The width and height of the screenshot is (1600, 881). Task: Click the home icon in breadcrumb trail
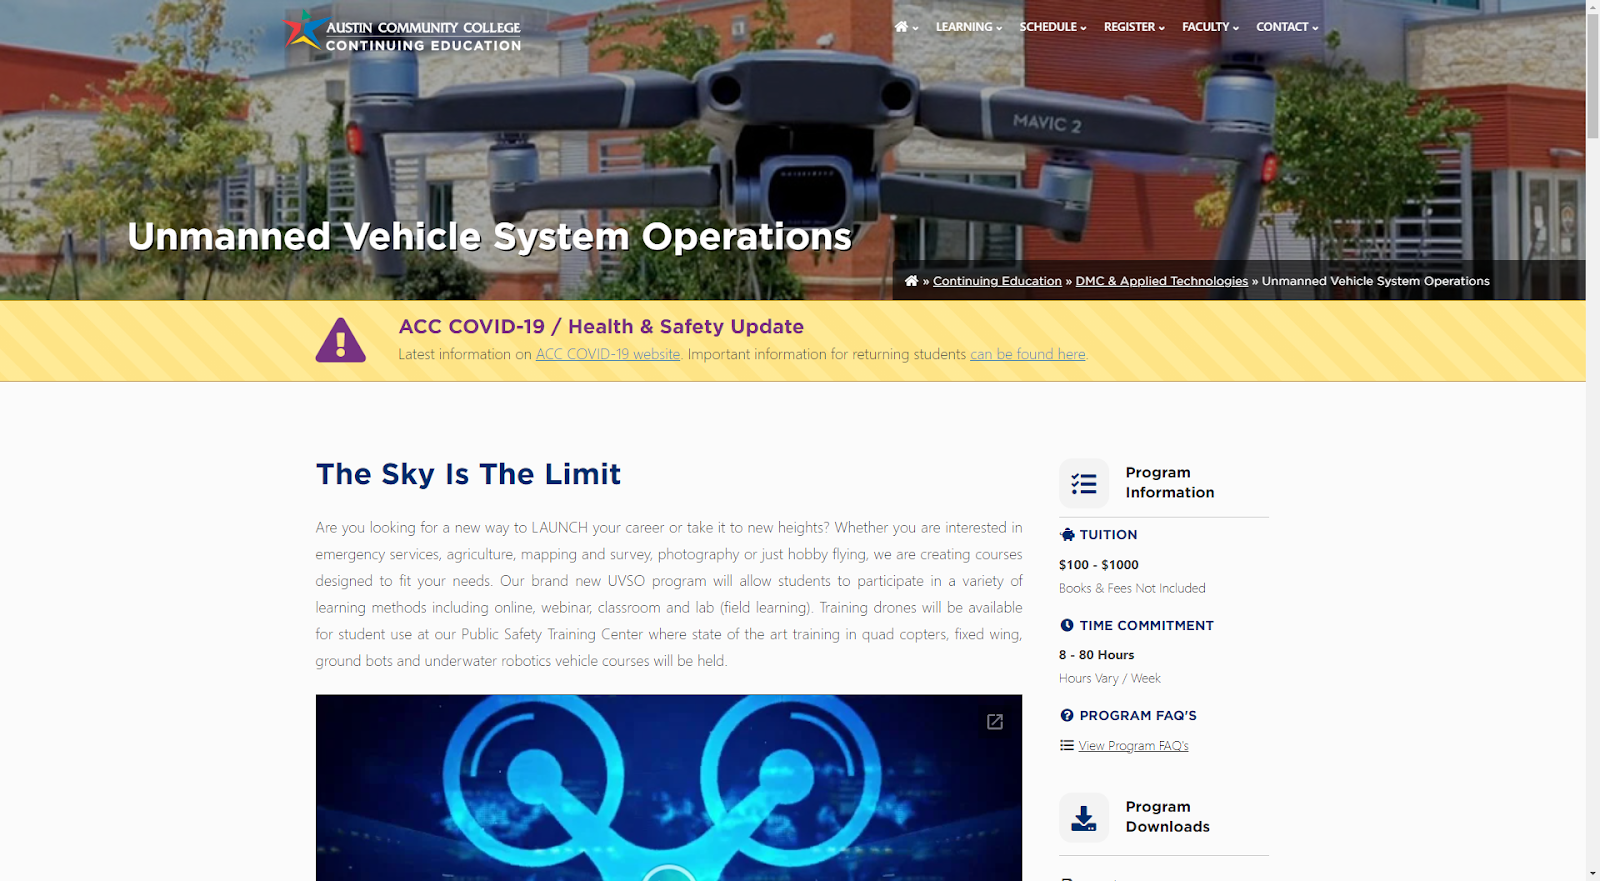tap(911, 281)
